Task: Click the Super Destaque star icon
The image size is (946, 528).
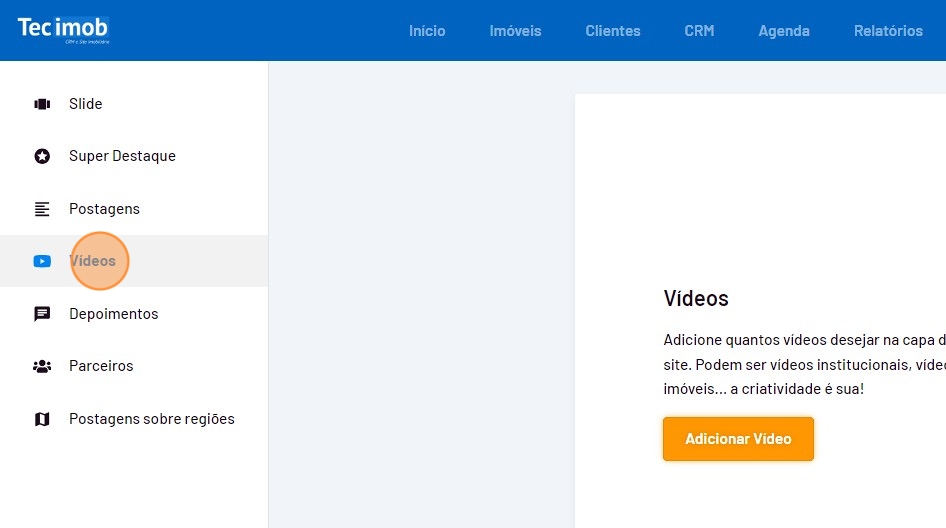Action: point(42,156)
